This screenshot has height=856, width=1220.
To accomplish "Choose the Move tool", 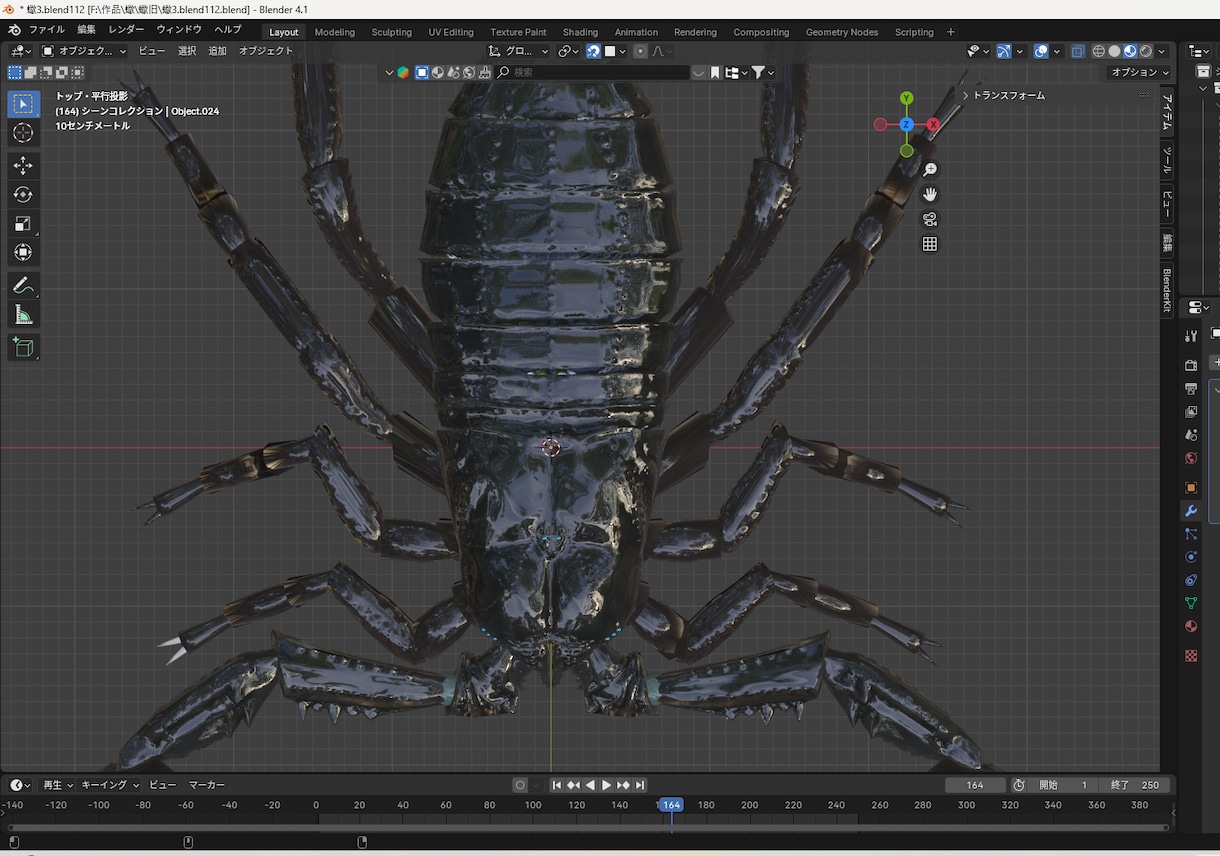I will (x=24, y=165).
